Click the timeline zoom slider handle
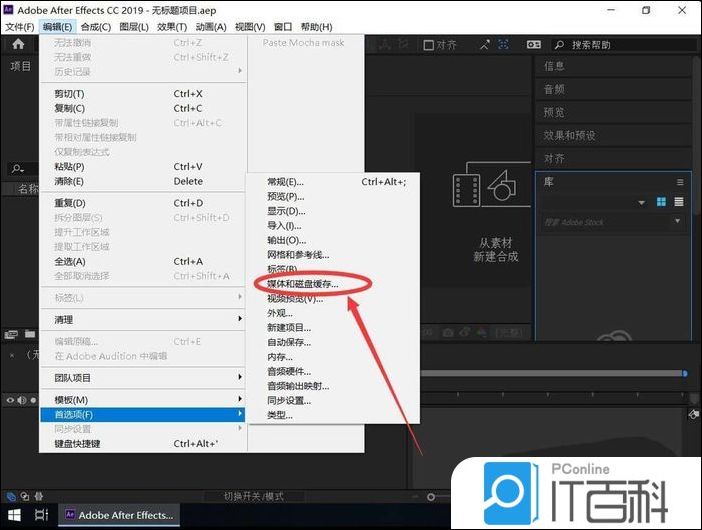The height and width of the screenshot is (530, 702). point(431,496)
